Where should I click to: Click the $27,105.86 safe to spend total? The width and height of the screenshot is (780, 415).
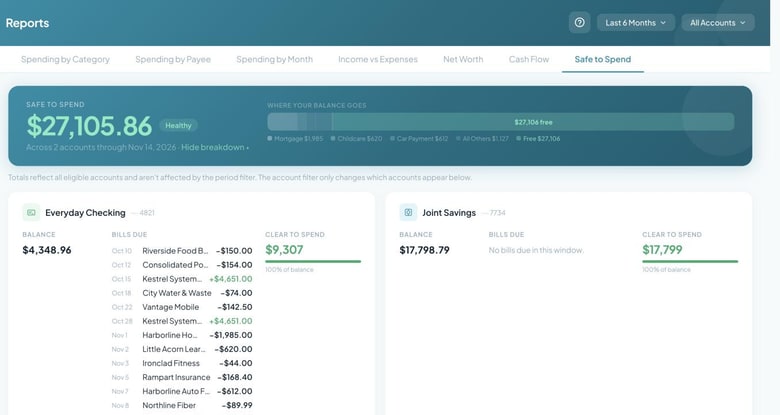click(89, 125)
